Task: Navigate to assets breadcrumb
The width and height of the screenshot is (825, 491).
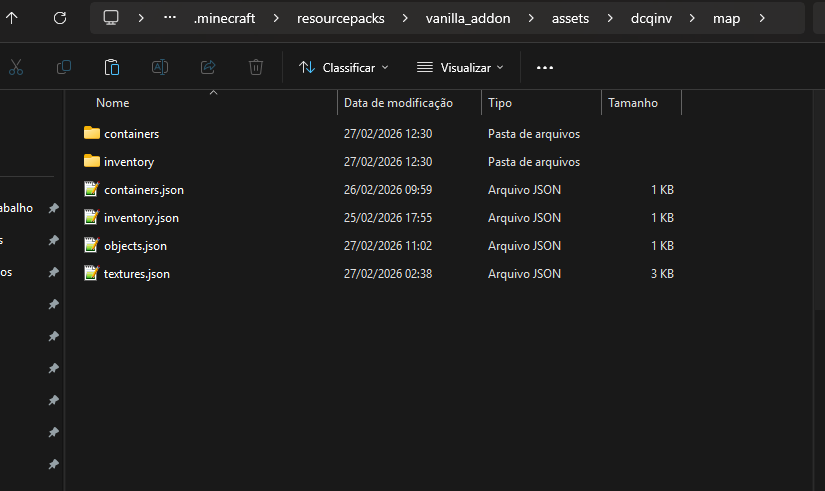Action: pos(570,18)
